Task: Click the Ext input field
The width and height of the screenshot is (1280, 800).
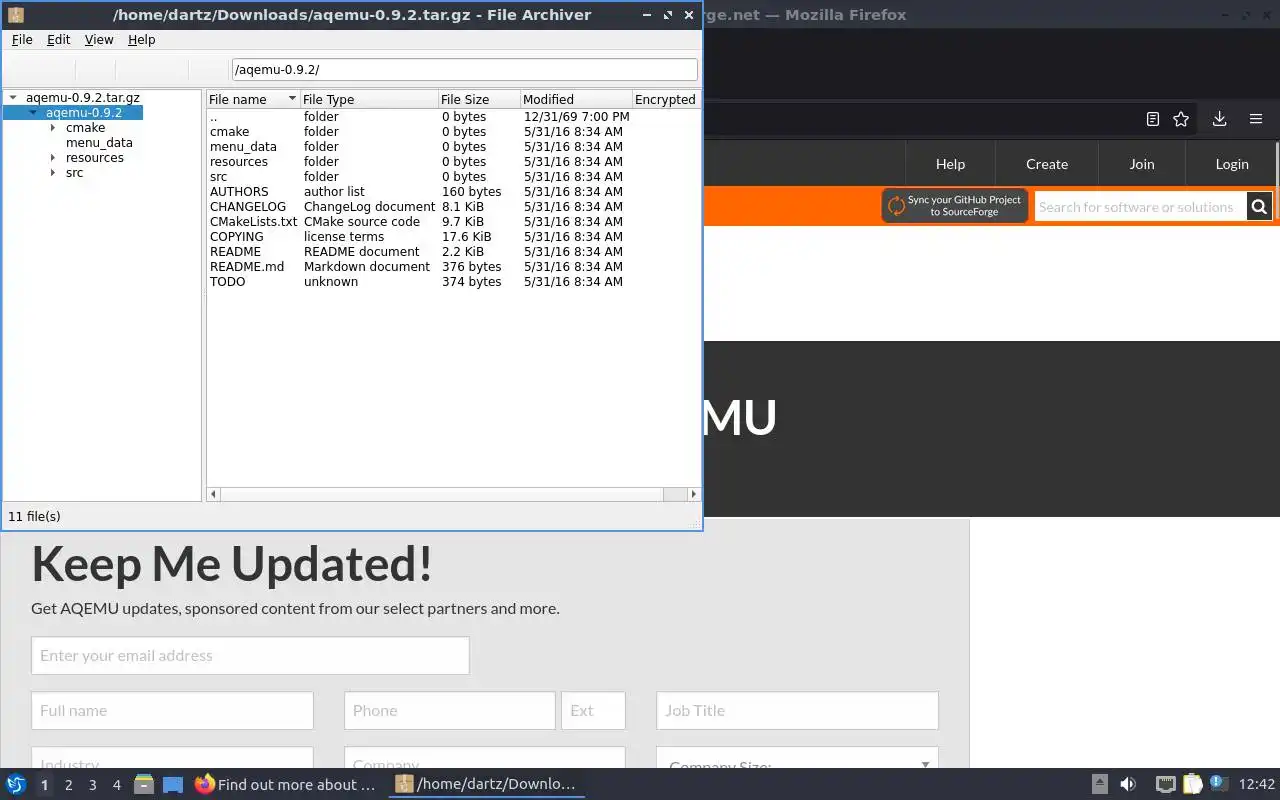Action: (593, 710)
